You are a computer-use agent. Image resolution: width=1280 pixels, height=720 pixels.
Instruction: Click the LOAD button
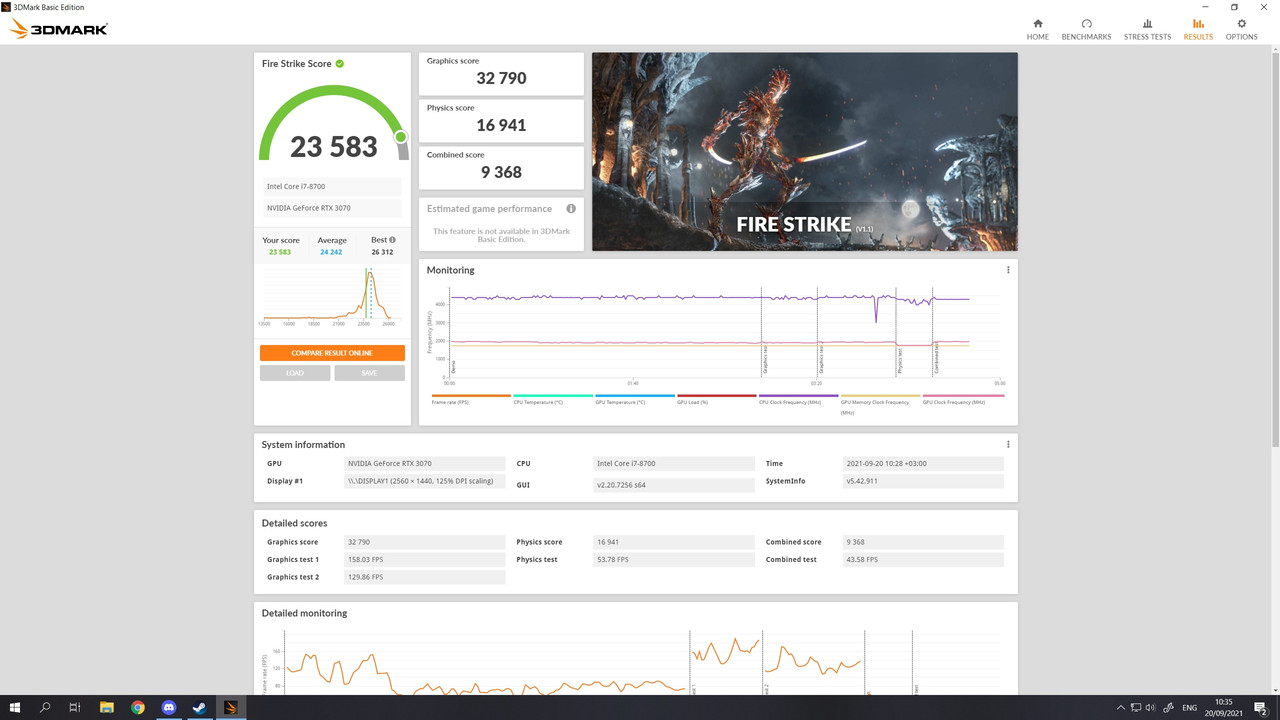(x=295, y=373)
